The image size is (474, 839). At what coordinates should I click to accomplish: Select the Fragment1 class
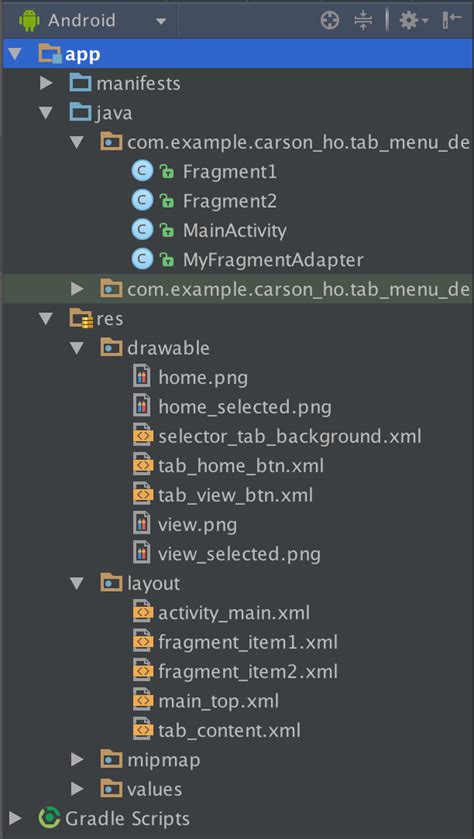point(230,172)
